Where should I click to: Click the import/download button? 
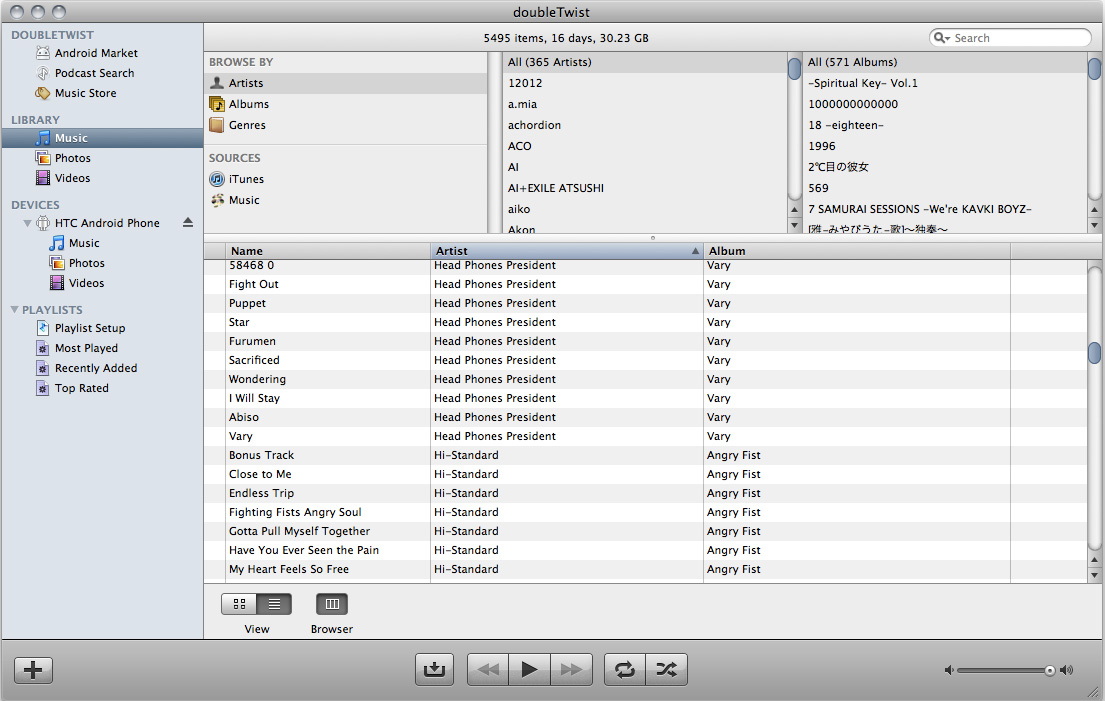(x=434, y=669)
